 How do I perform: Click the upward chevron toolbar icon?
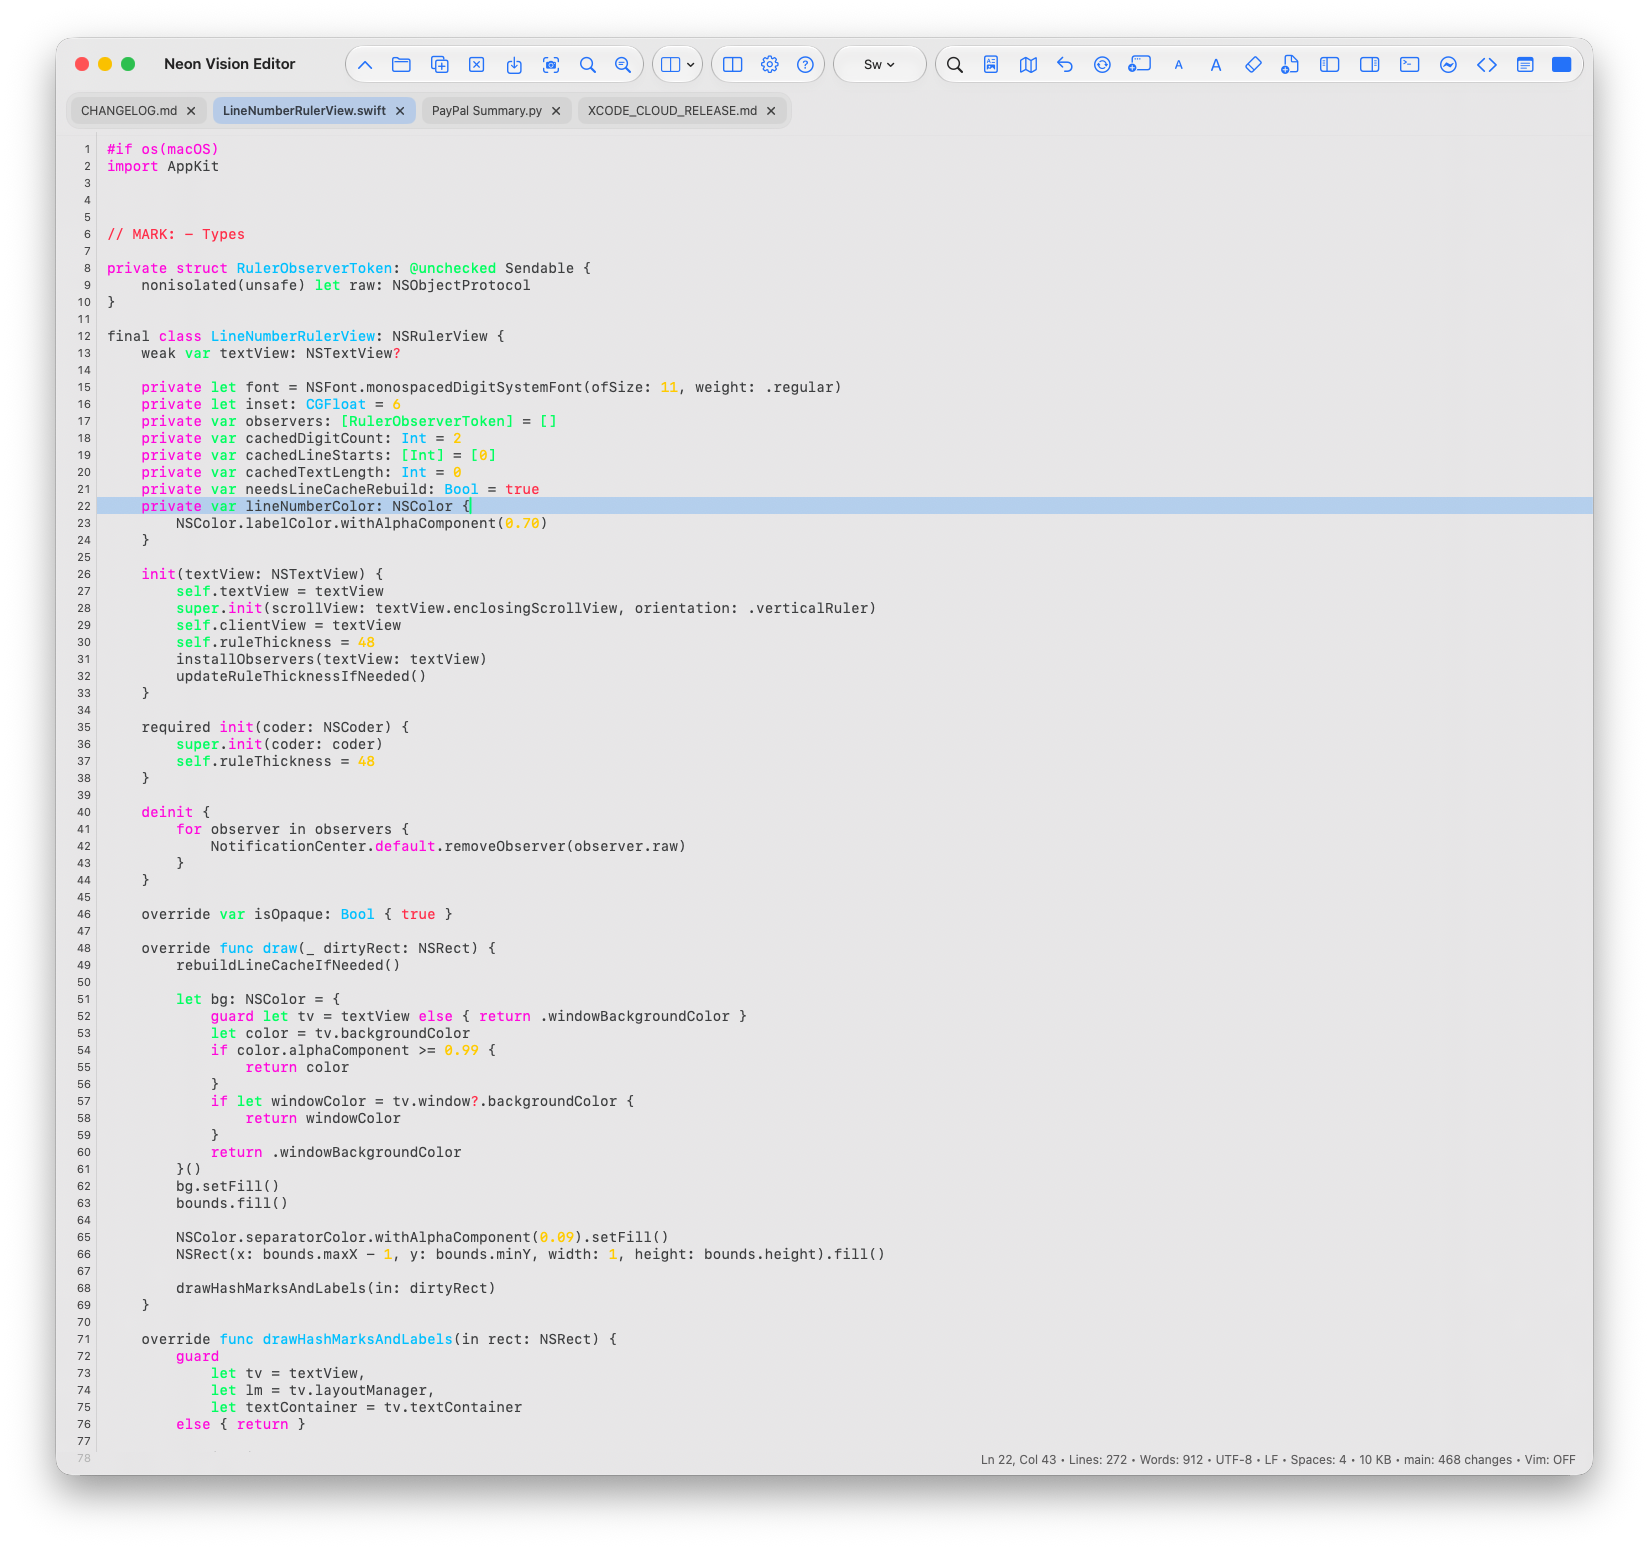365,65
